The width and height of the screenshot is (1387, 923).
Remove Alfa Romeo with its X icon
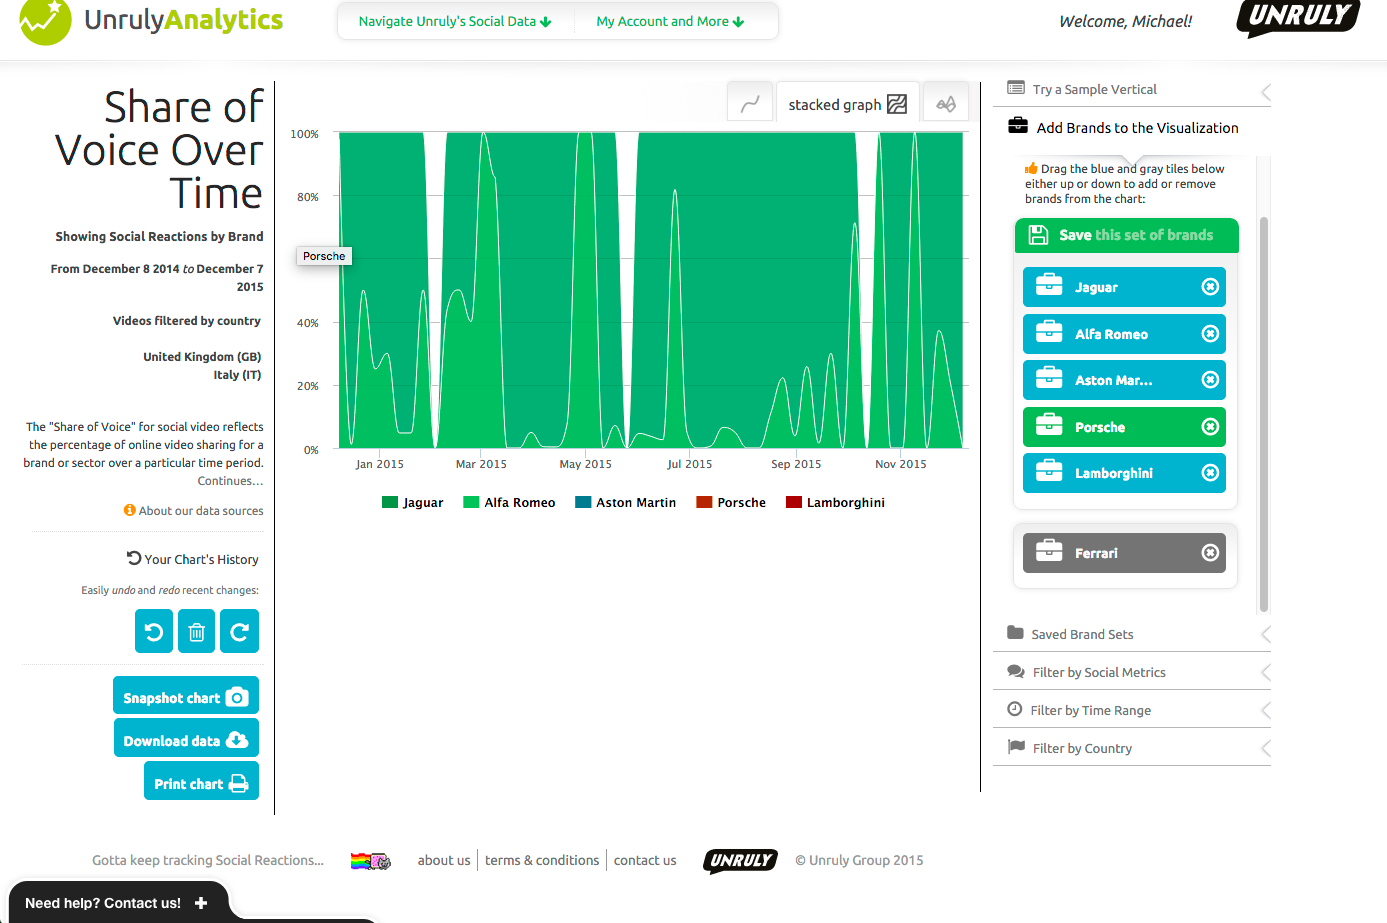coord(1210,334)
